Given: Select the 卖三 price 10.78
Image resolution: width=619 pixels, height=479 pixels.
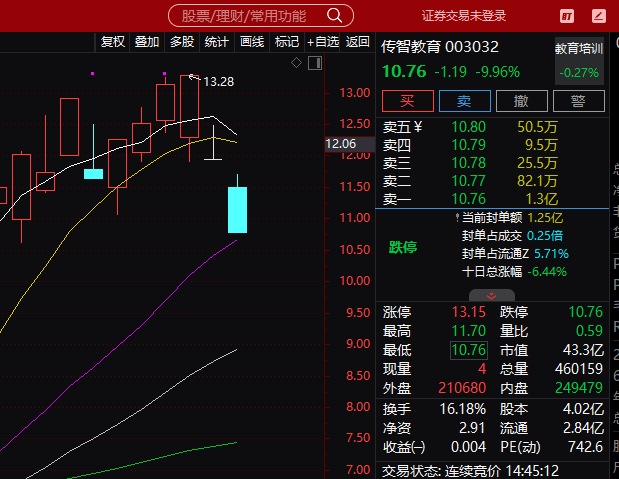Looking at the screenshot, I should (469, 163).
